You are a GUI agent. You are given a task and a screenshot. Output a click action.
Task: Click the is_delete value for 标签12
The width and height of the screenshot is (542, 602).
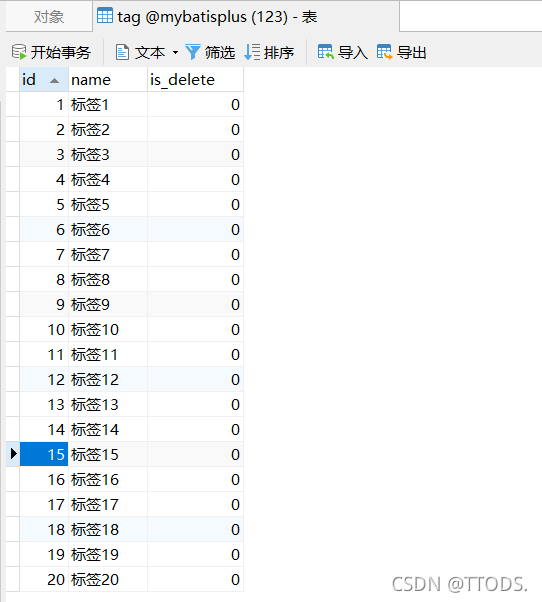pos(195,380)
